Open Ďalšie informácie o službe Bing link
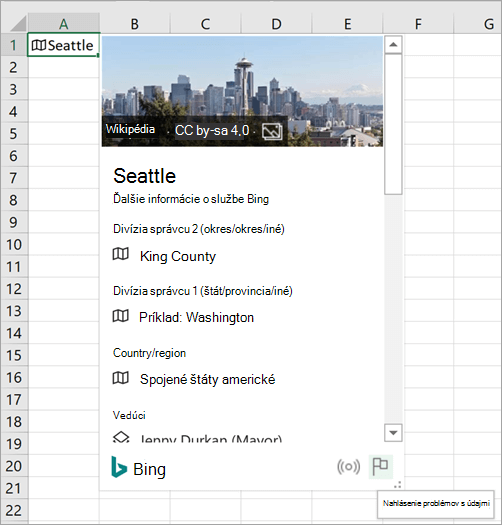Viewport: 502px width, 525px height. [x=191, y=199]
